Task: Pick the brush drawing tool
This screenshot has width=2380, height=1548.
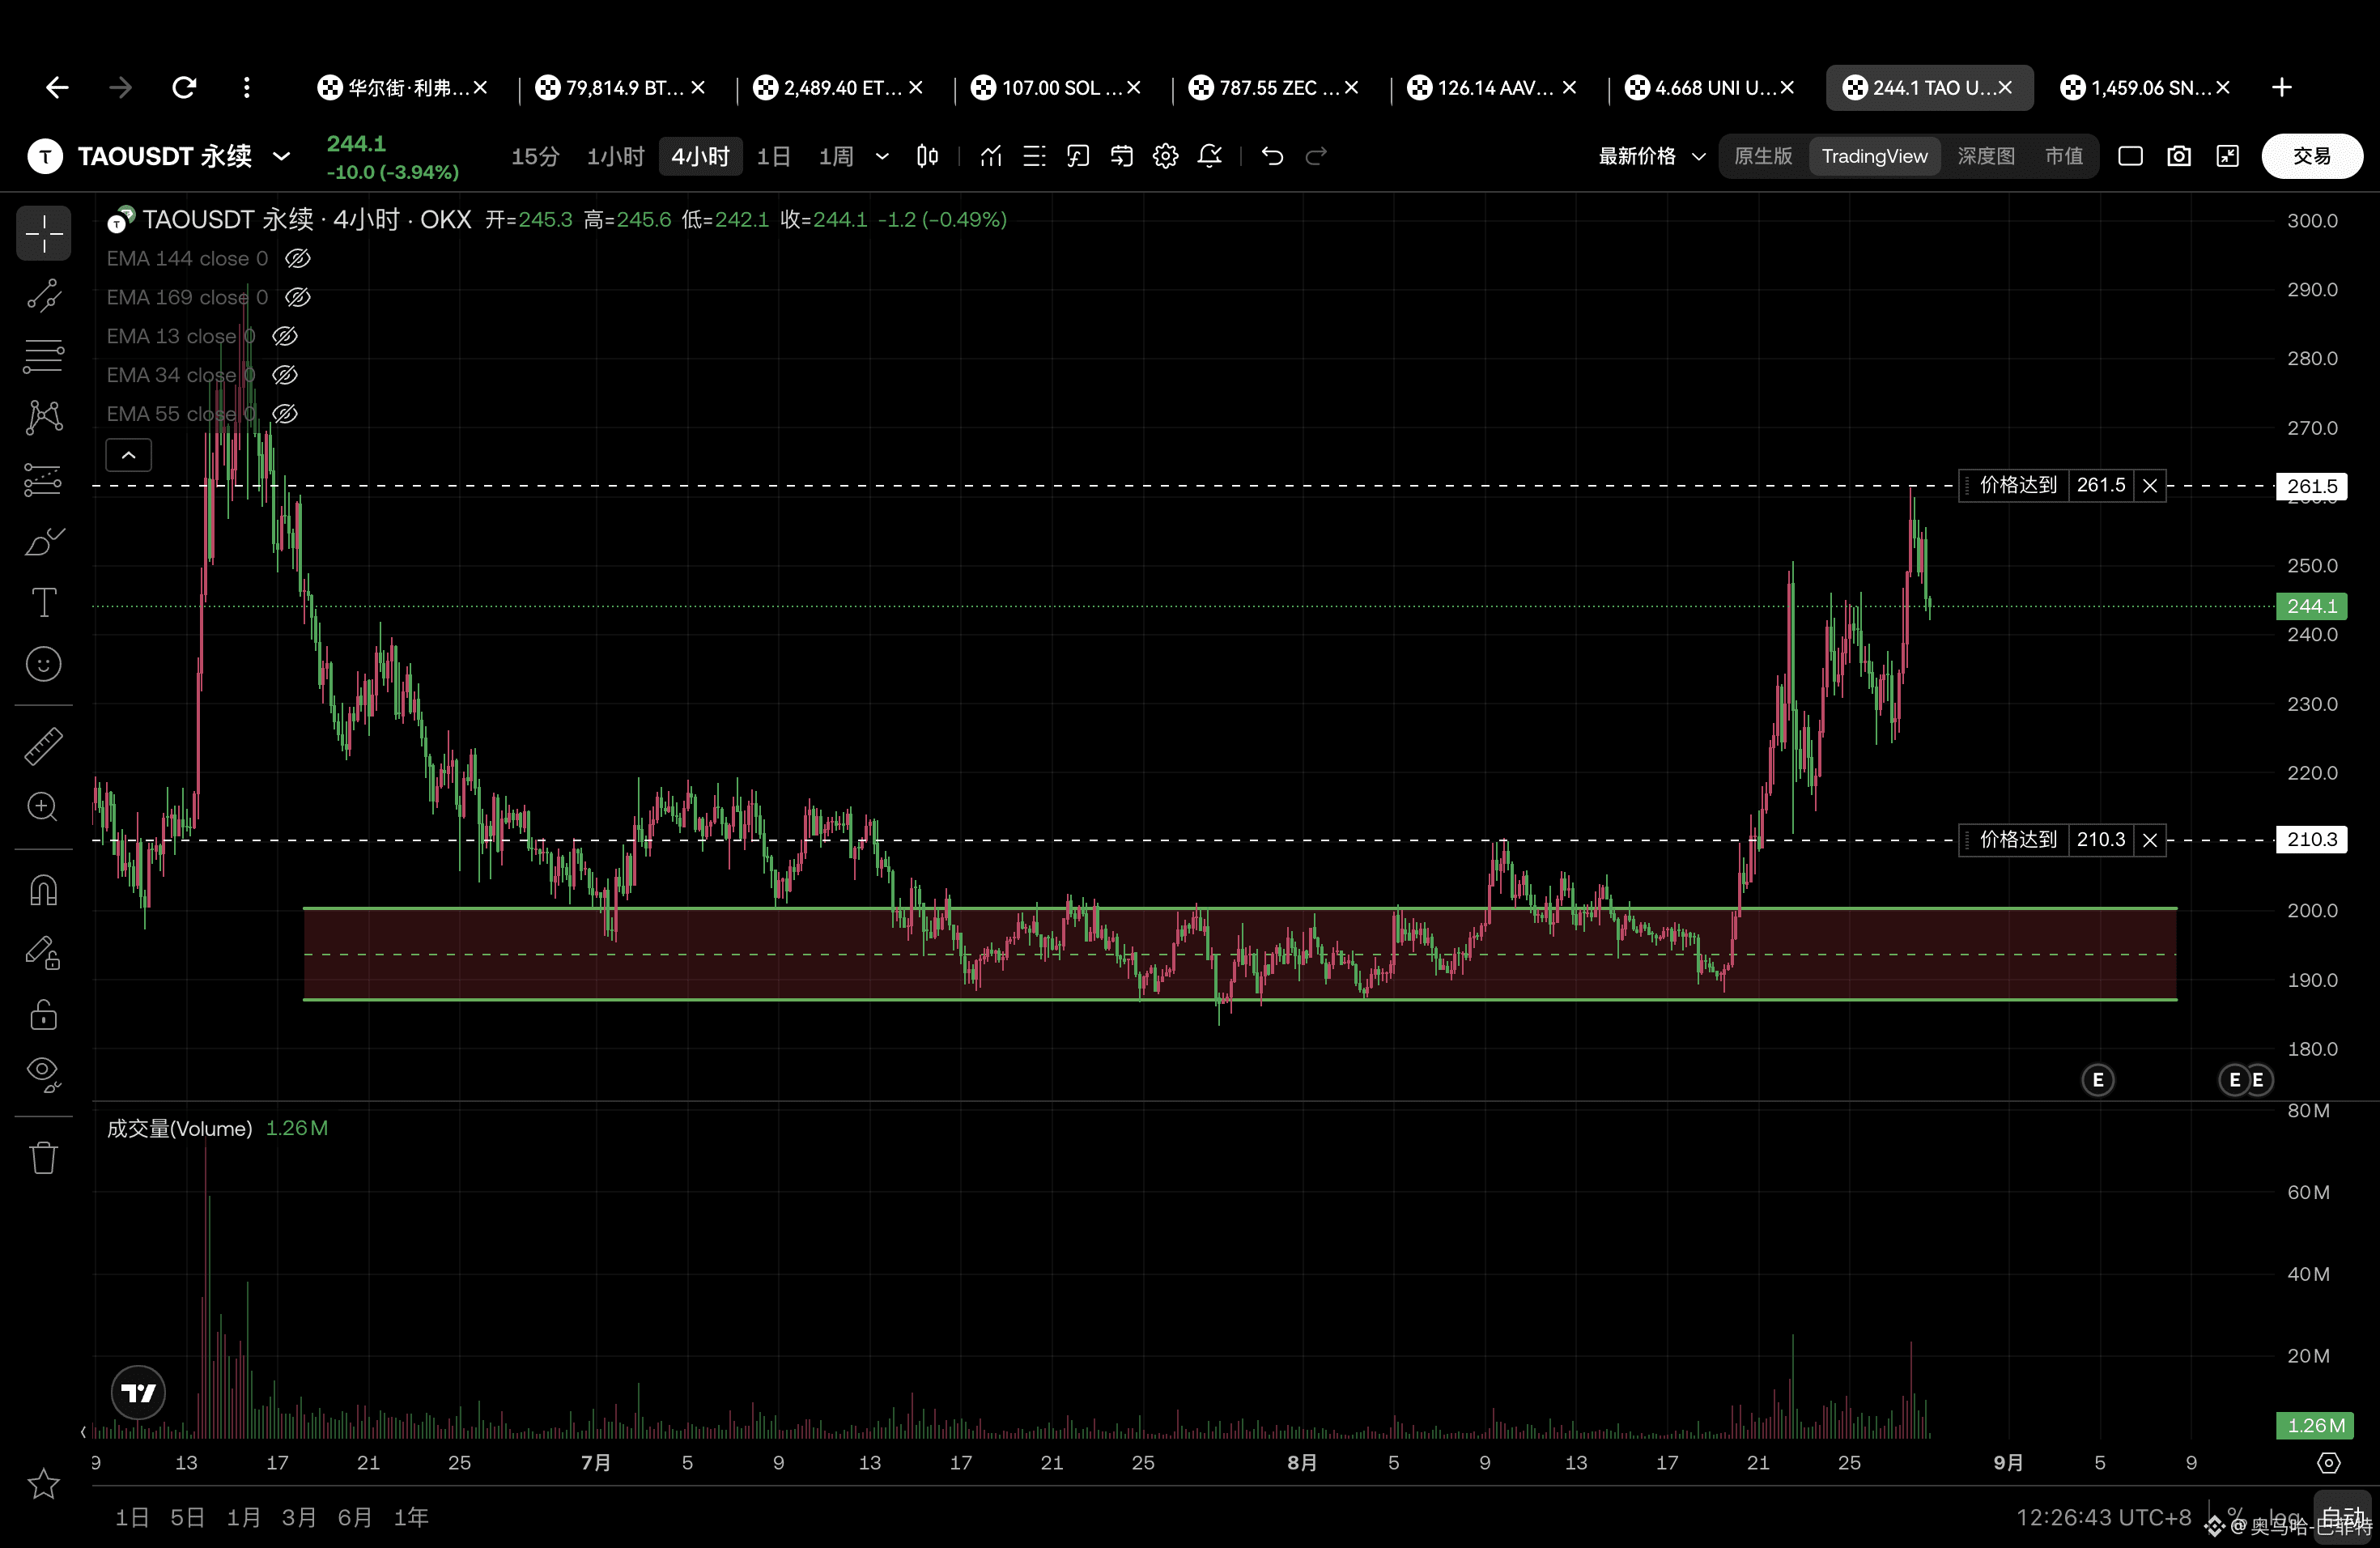Action: pyautogui.click(x=43, y=542)
